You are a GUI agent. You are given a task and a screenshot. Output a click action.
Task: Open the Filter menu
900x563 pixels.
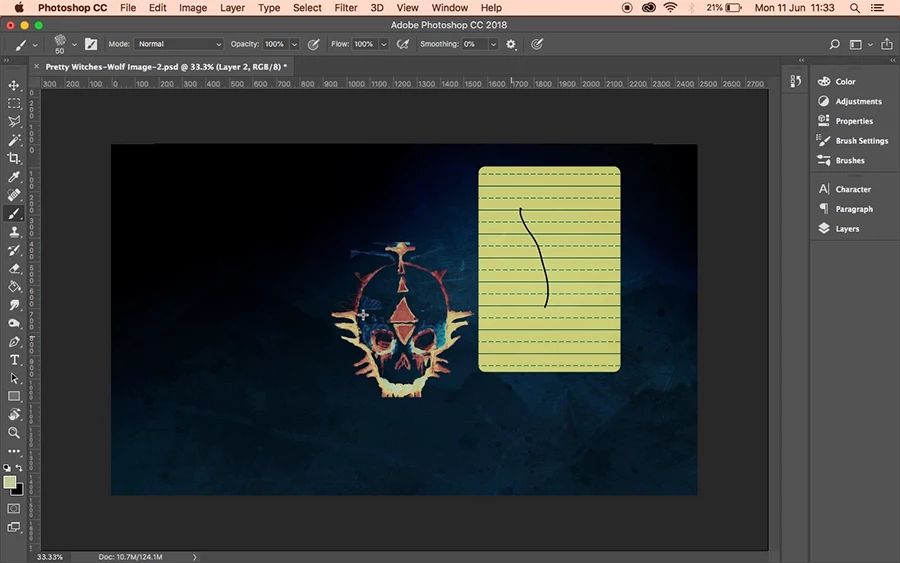[346, 7]
